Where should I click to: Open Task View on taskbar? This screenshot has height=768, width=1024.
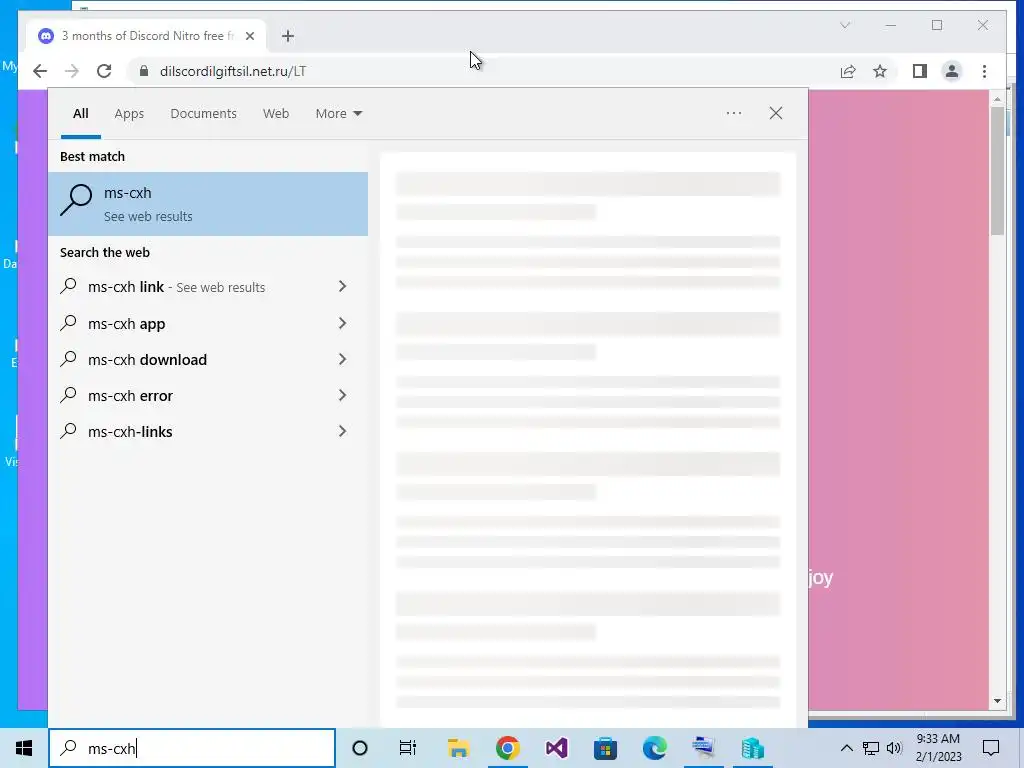[408, 748]
